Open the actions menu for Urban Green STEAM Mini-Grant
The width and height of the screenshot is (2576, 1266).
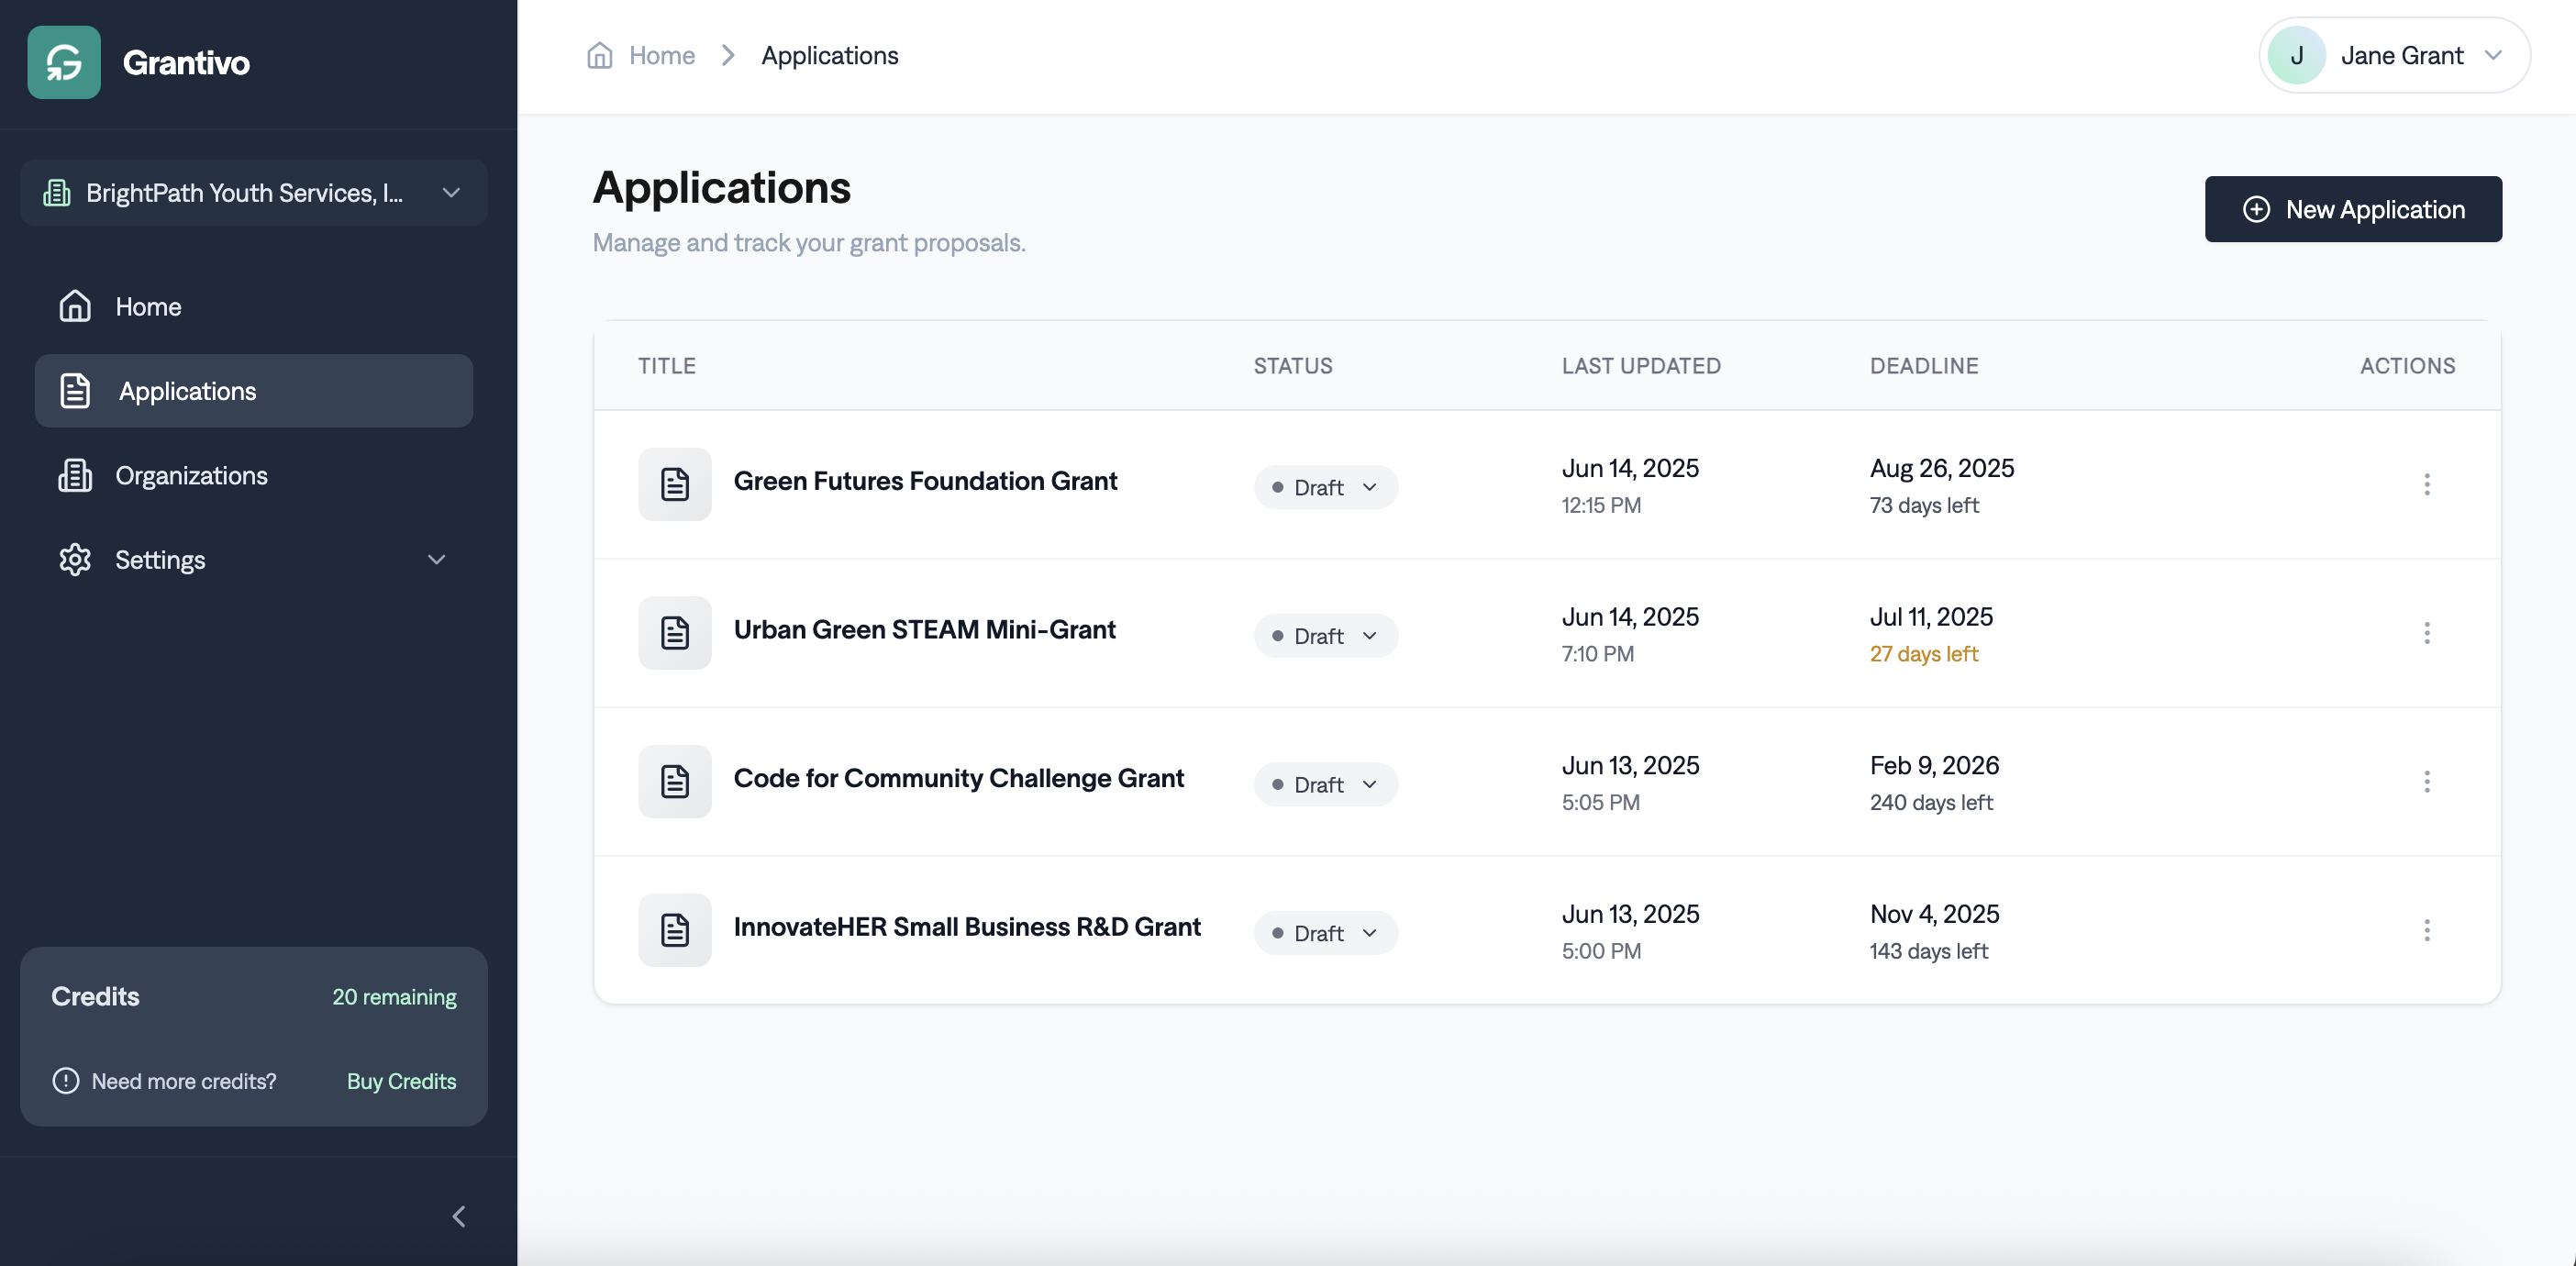click(x=2427, y=633)
